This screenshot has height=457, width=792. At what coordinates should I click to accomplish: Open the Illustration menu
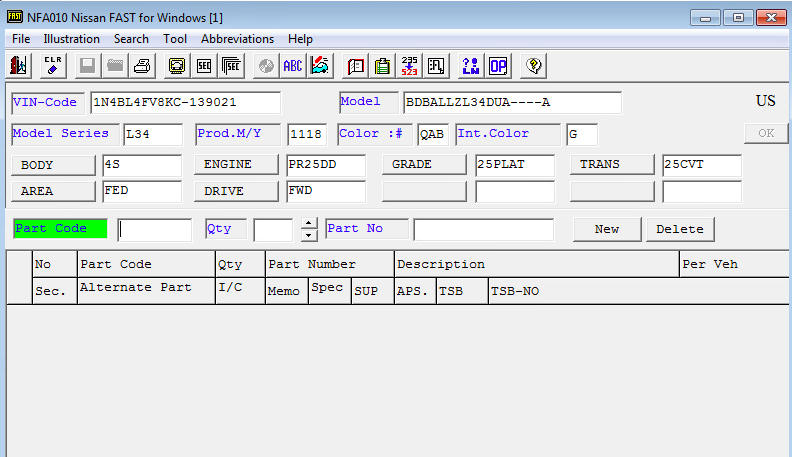[x=71, y=39]
